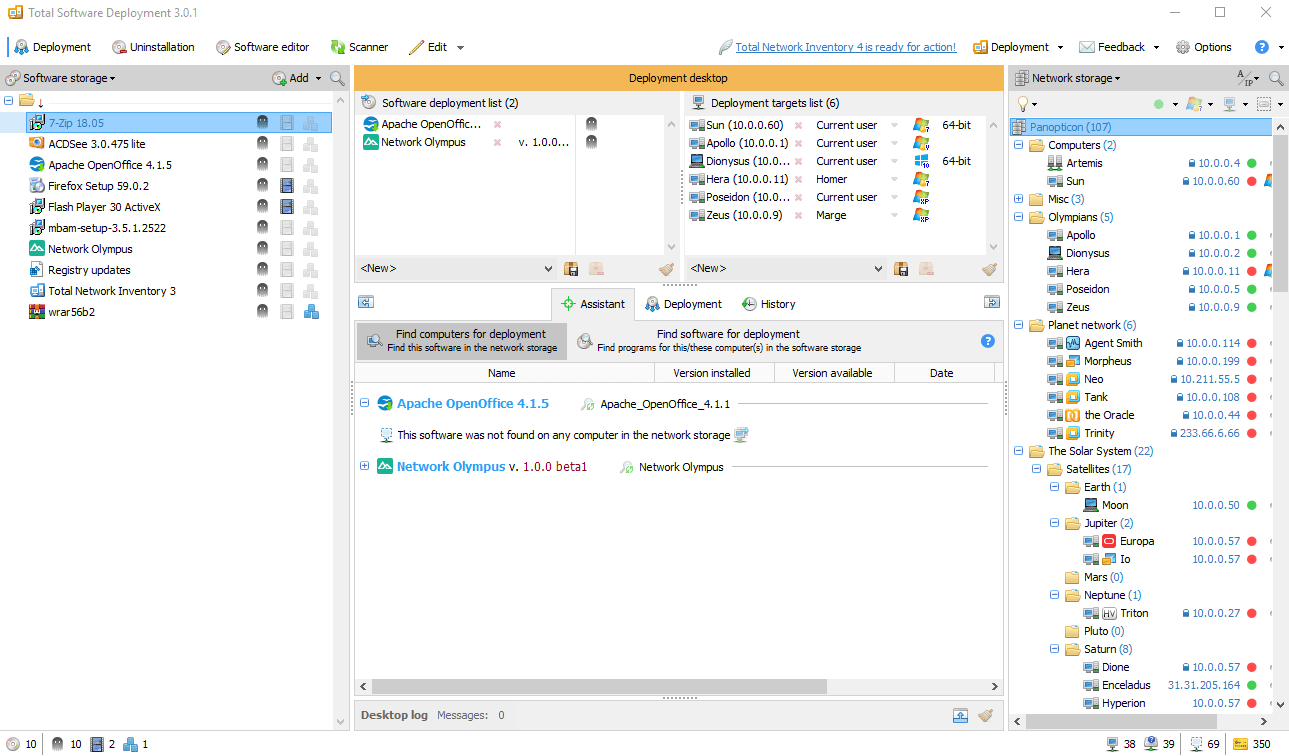Image resolution: width=1289 pixels, height=756 pixels.
Task: Clear the deployment targets list with the broom
Action: click(990, 268)
